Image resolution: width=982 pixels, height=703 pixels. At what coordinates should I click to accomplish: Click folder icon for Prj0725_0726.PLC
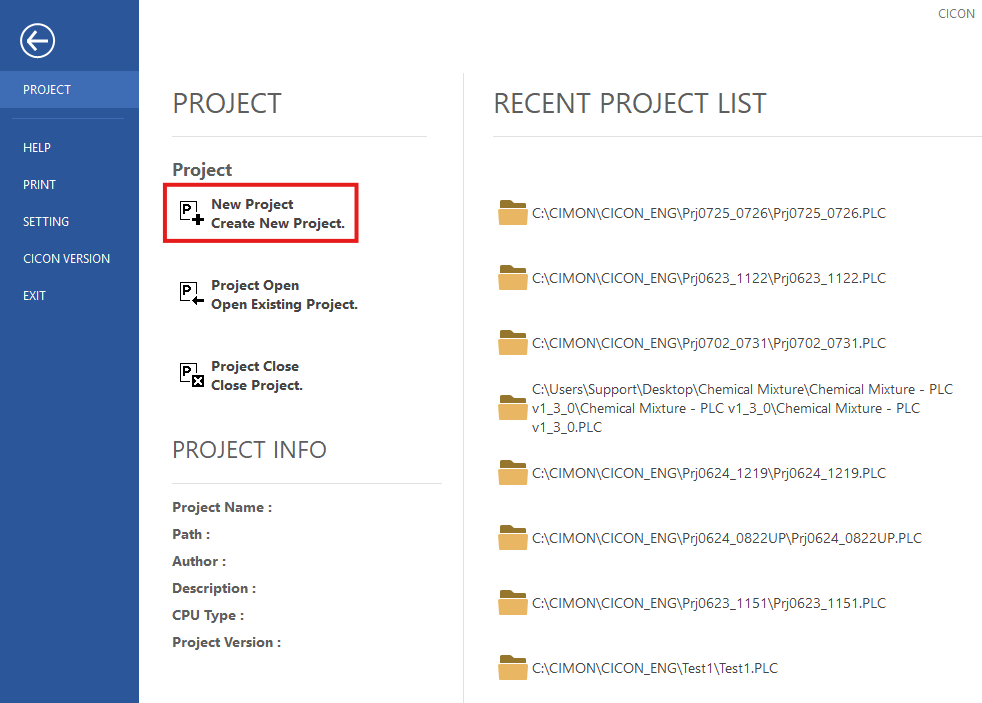(x=513, y=213)
